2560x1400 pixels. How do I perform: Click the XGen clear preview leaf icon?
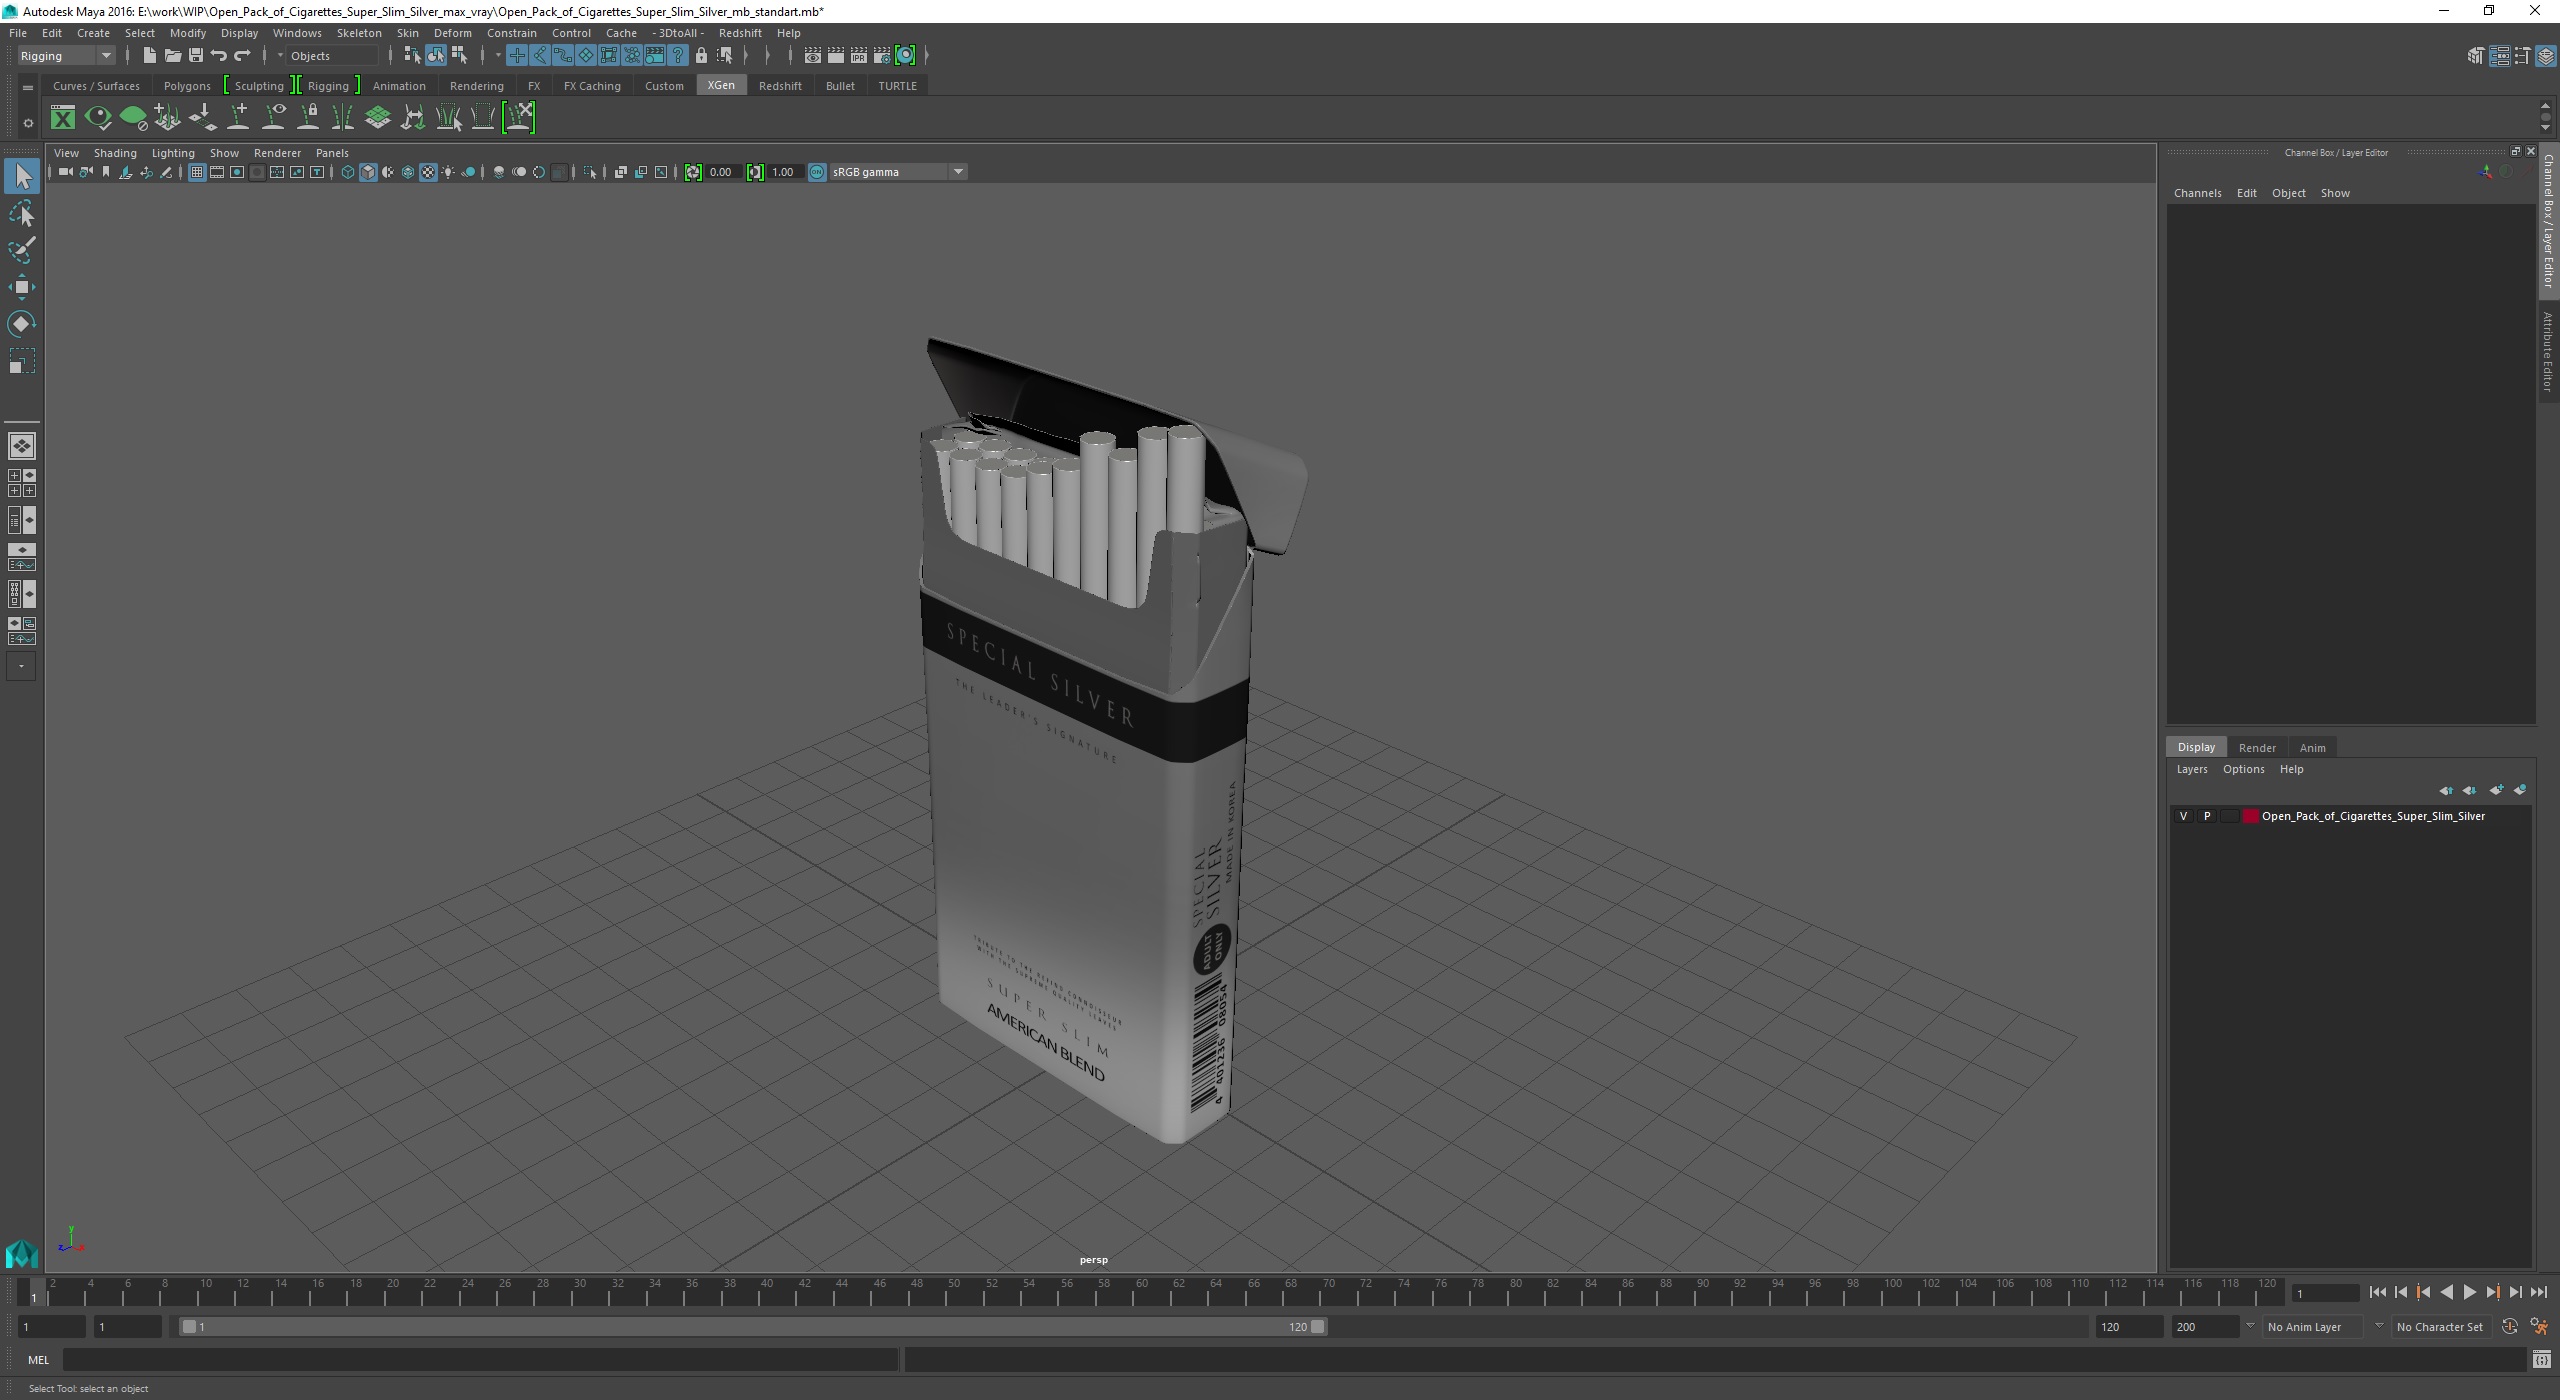[x=133, y=118]
